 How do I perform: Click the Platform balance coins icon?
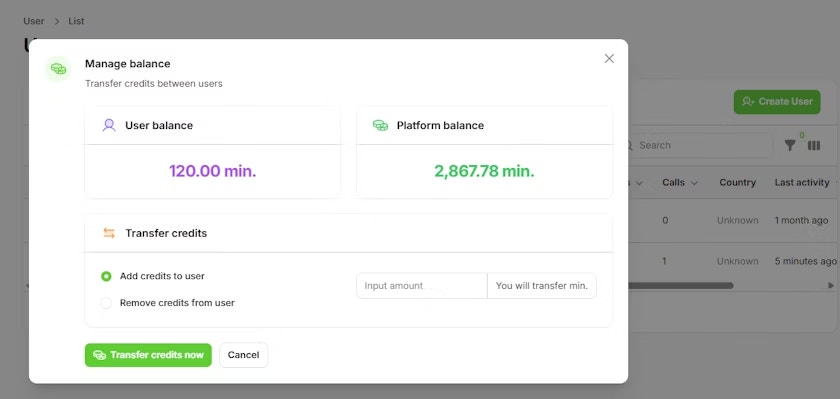pyautogui.click(x=380, y=125)
